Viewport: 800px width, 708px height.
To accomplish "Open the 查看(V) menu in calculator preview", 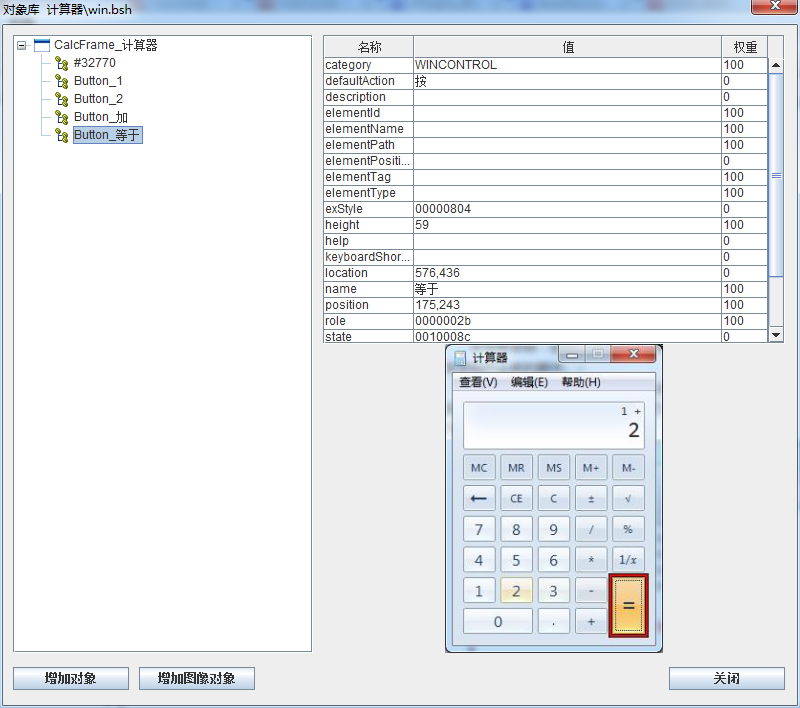I will (478, 382).
